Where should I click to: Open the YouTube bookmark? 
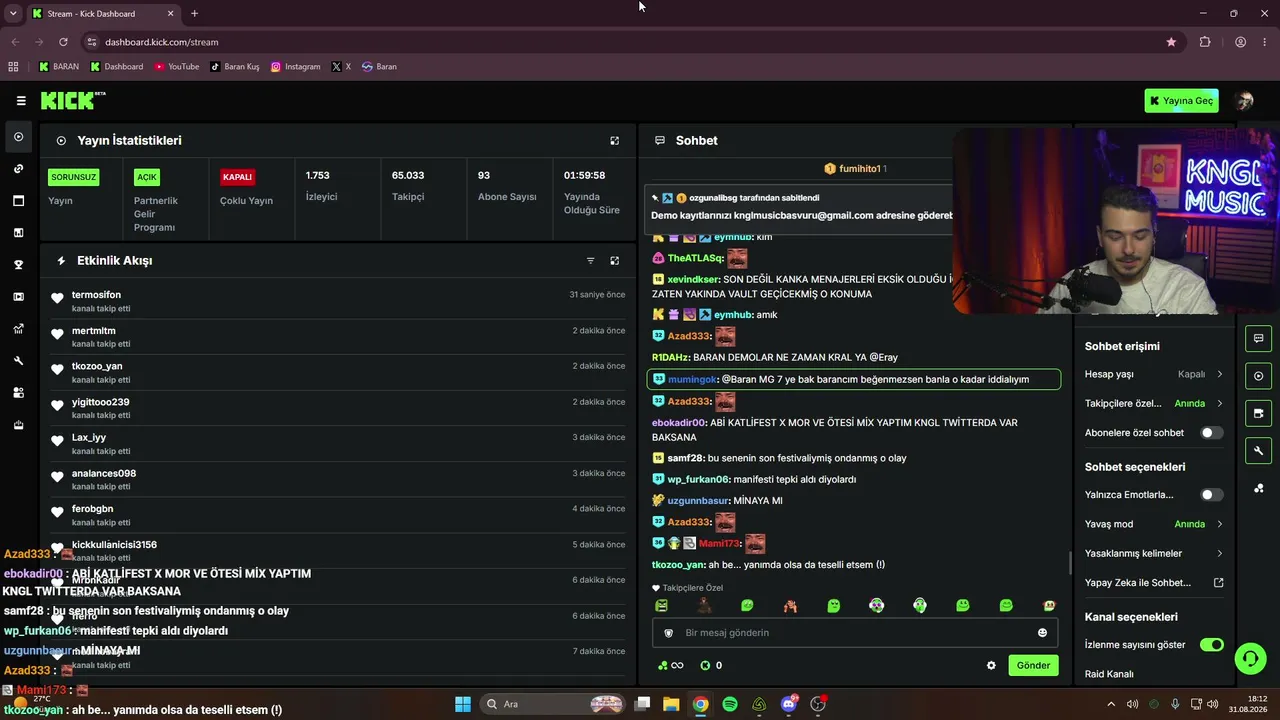click(176, 67)
